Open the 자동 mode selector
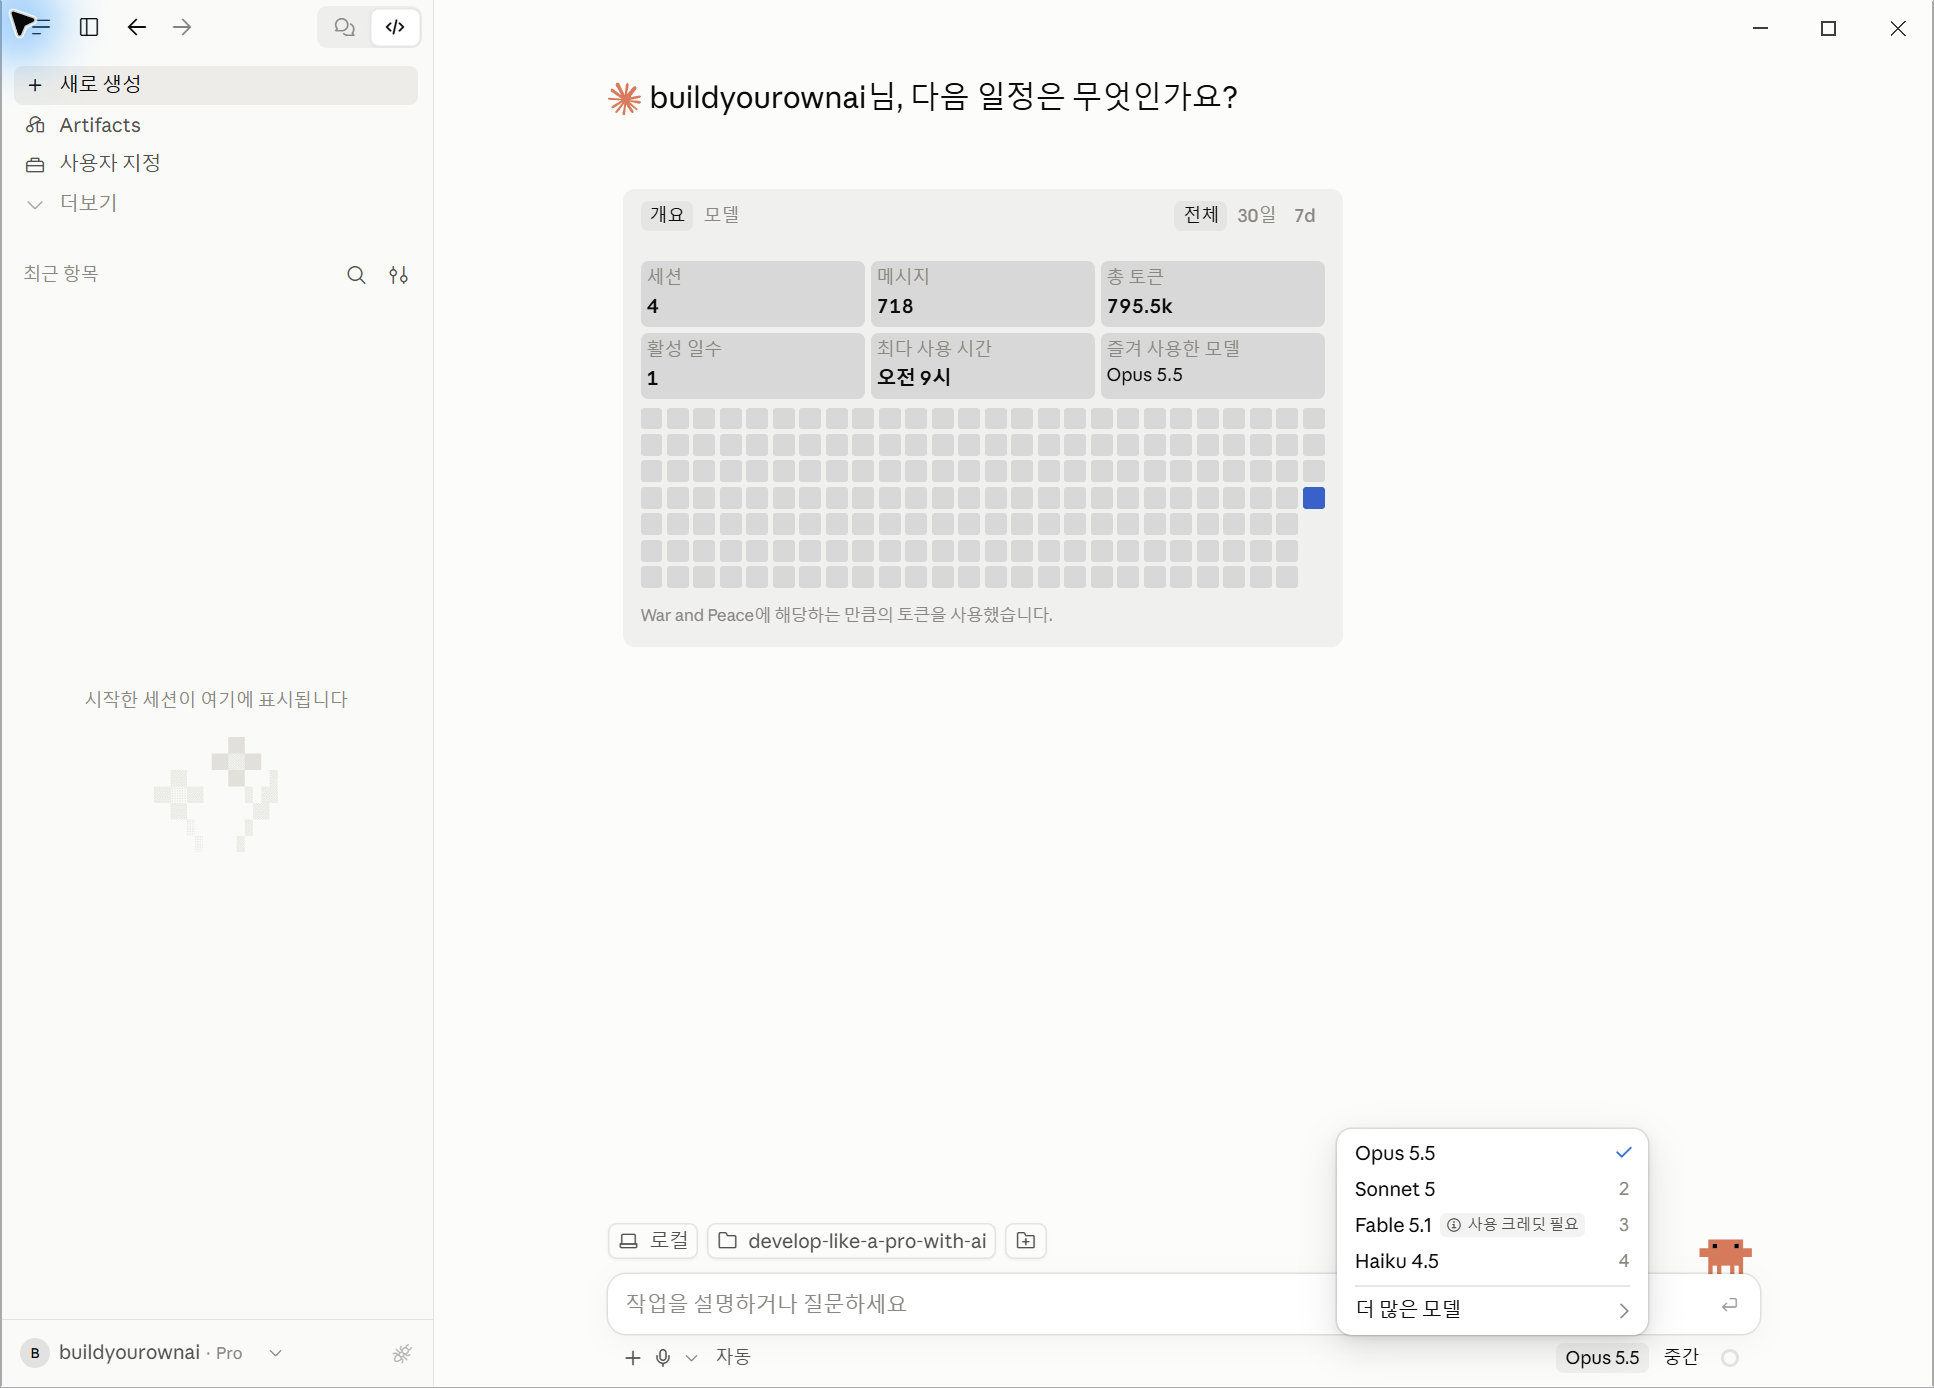The width and height of the screenshot is (1934, 1388). tap(733, 1357)
